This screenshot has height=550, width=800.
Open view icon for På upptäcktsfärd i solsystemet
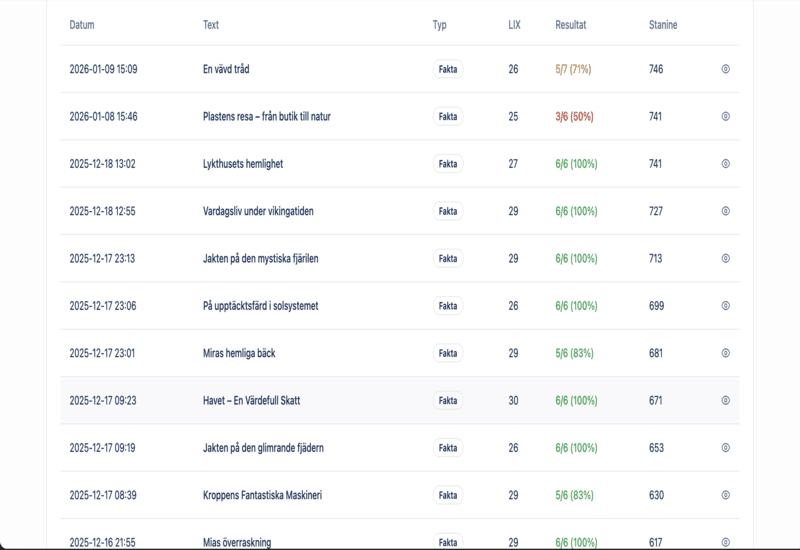pyautogui.click(x=726, y=306)
